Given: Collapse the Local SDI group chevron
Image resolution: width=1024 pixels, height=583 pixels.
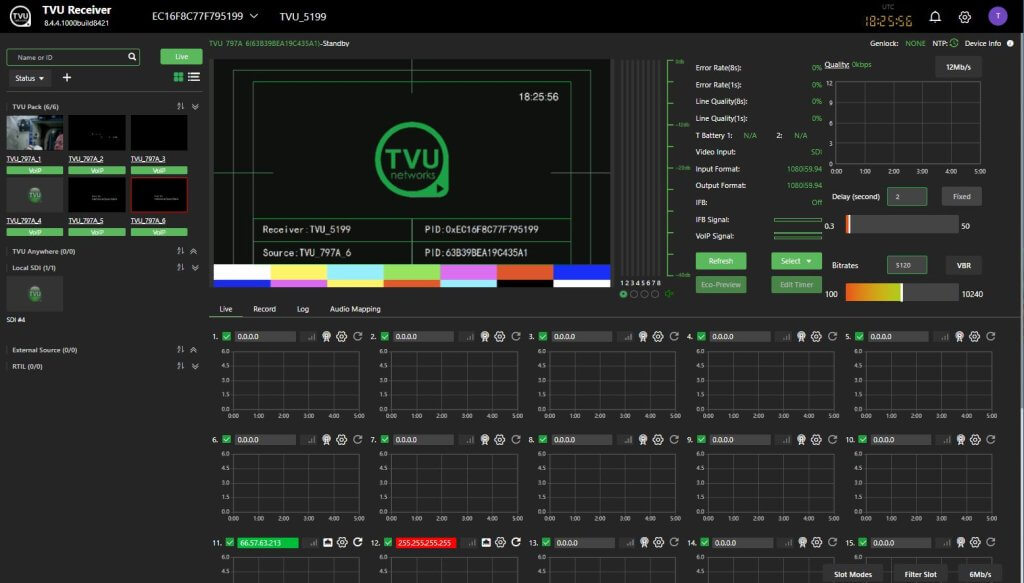Looking at the screenshot, I should [x=195, y=268].
